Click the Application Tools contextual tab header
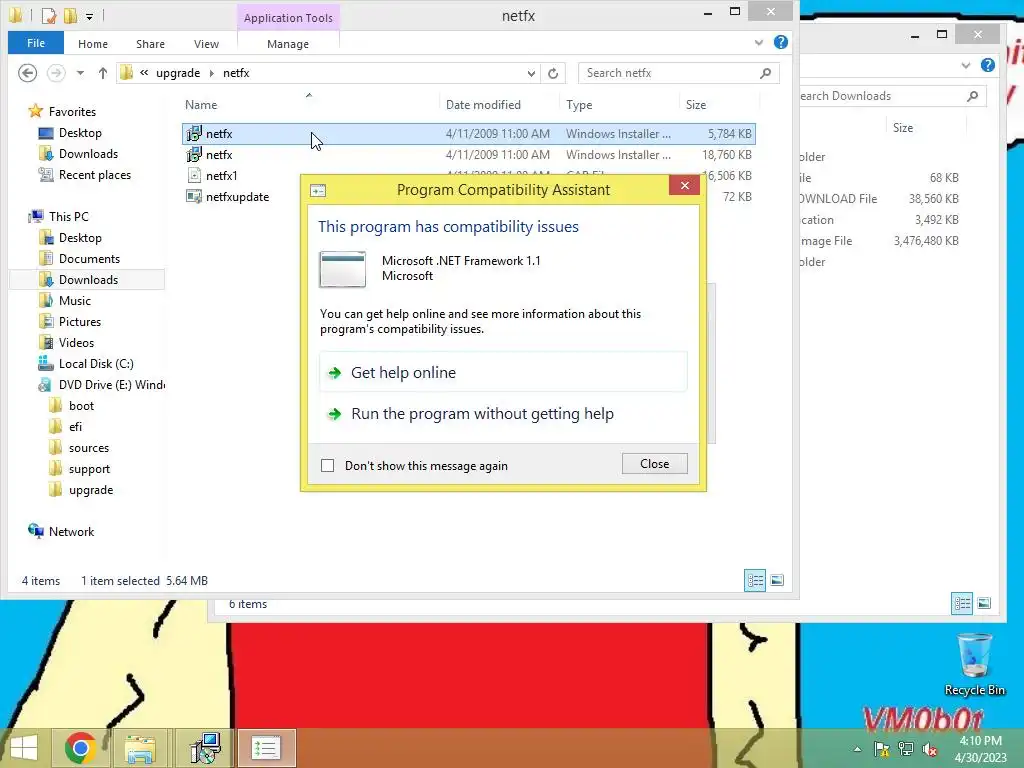1024x768 pixels. pyautogui.click(x=288, y=18)
